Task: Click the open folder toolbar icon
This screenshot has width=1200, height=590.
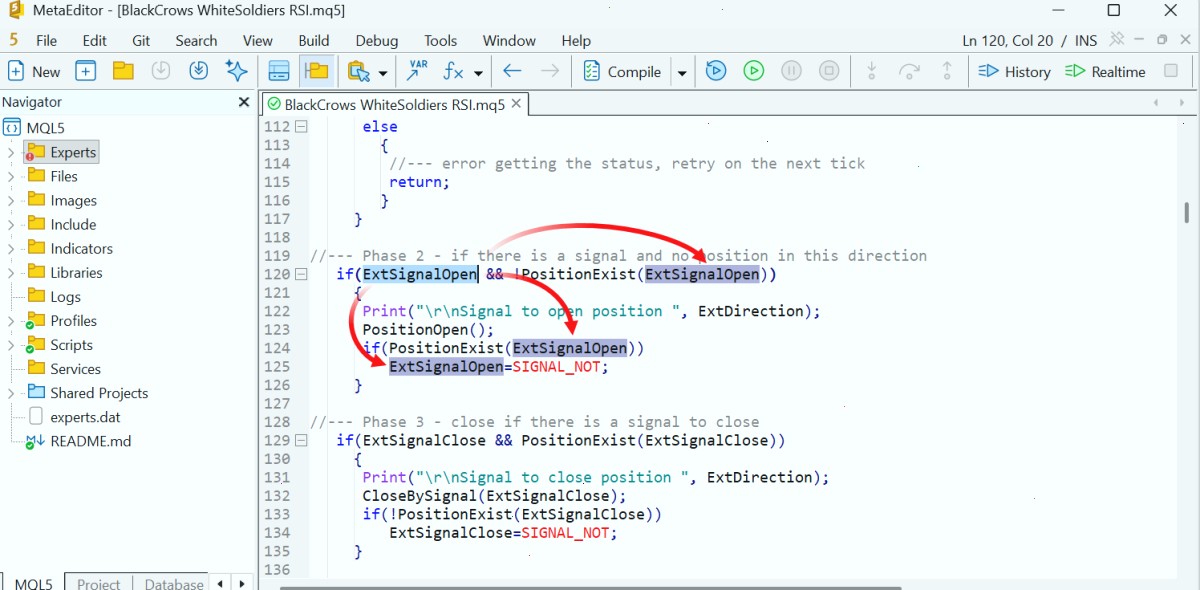Action: click(x=123, y=71)
